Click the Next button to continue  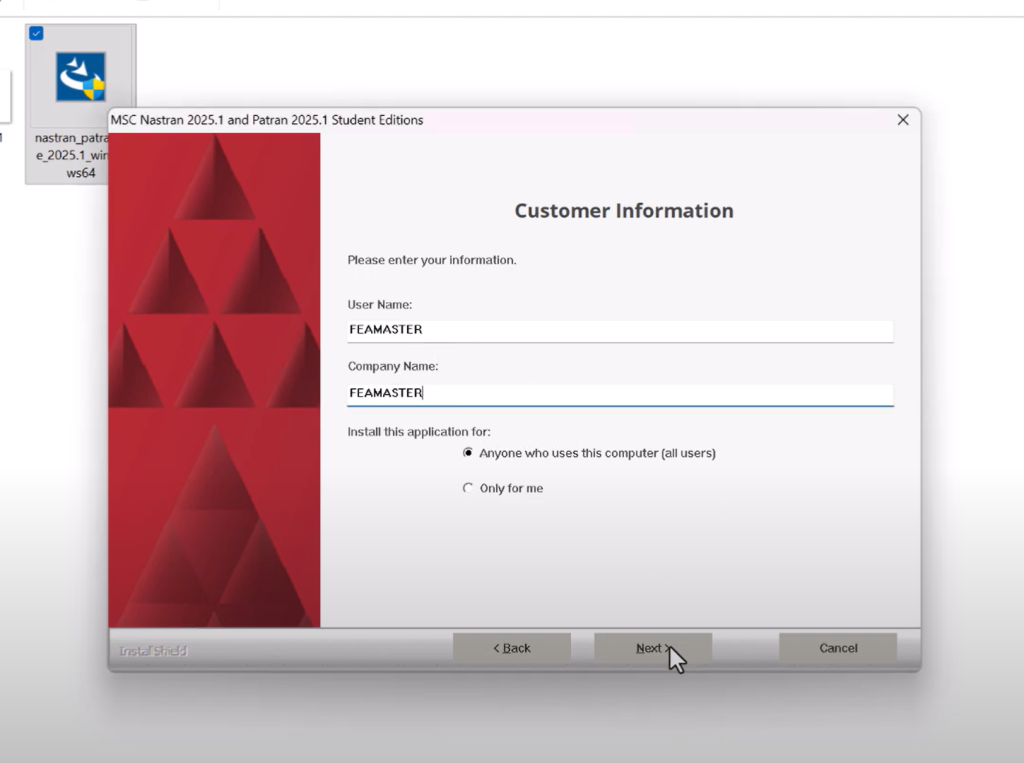[652, 647]
